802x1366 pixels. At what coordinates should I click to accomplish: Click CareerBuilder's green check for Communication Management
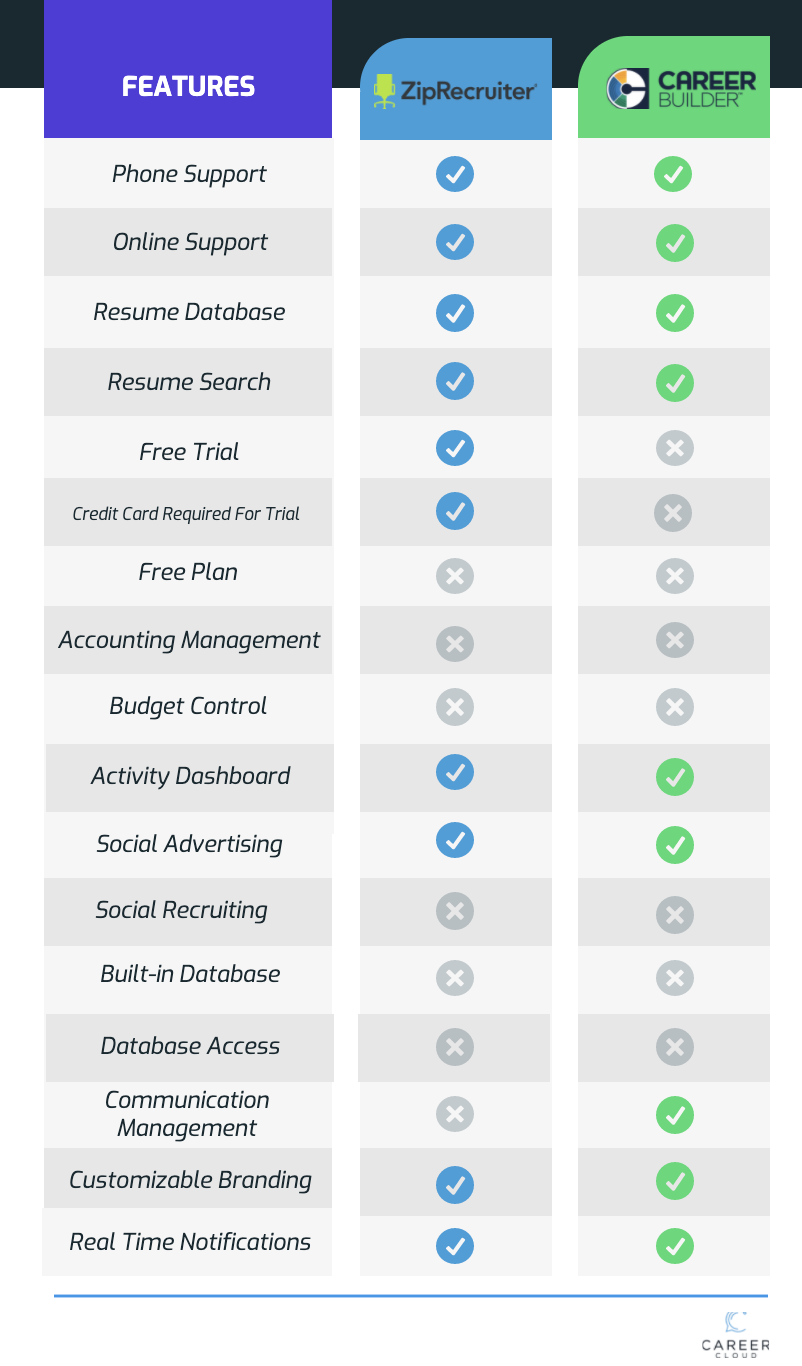point(674,1115)
